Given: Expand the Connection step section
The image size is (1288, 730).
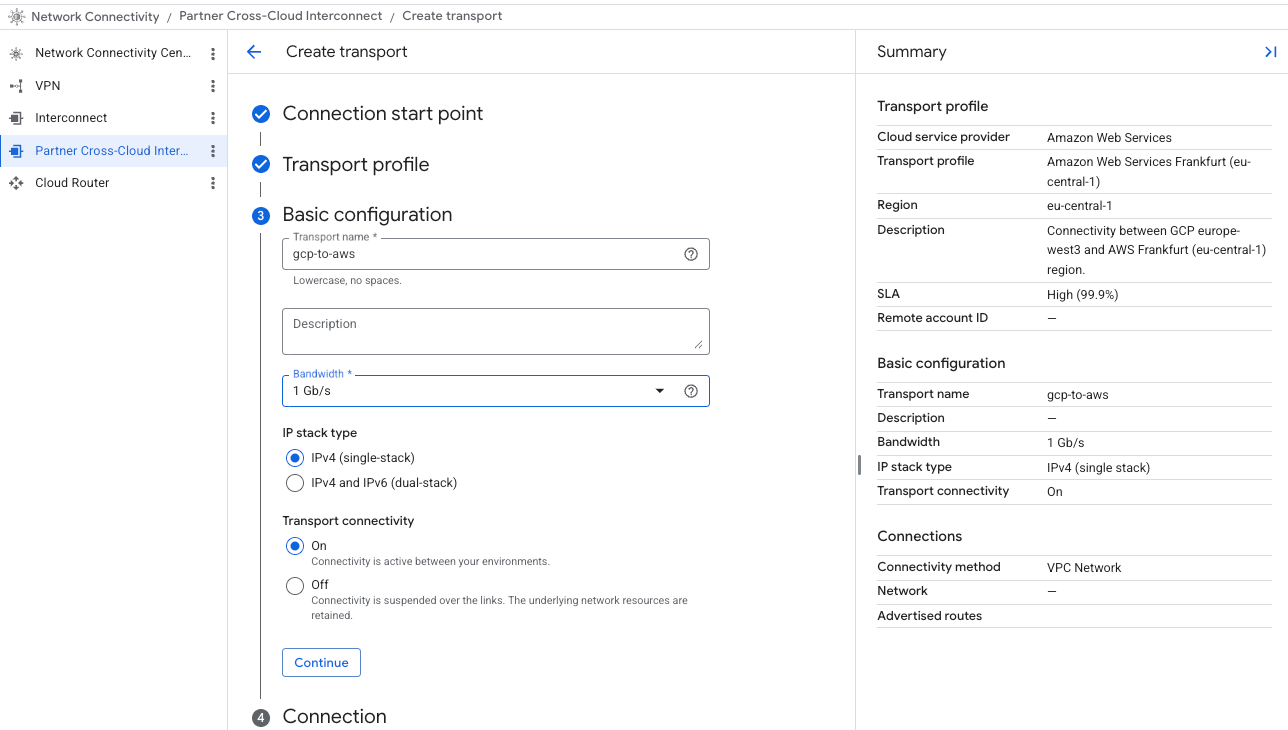Looking at the screenshot, I should (x=334, y=717).
